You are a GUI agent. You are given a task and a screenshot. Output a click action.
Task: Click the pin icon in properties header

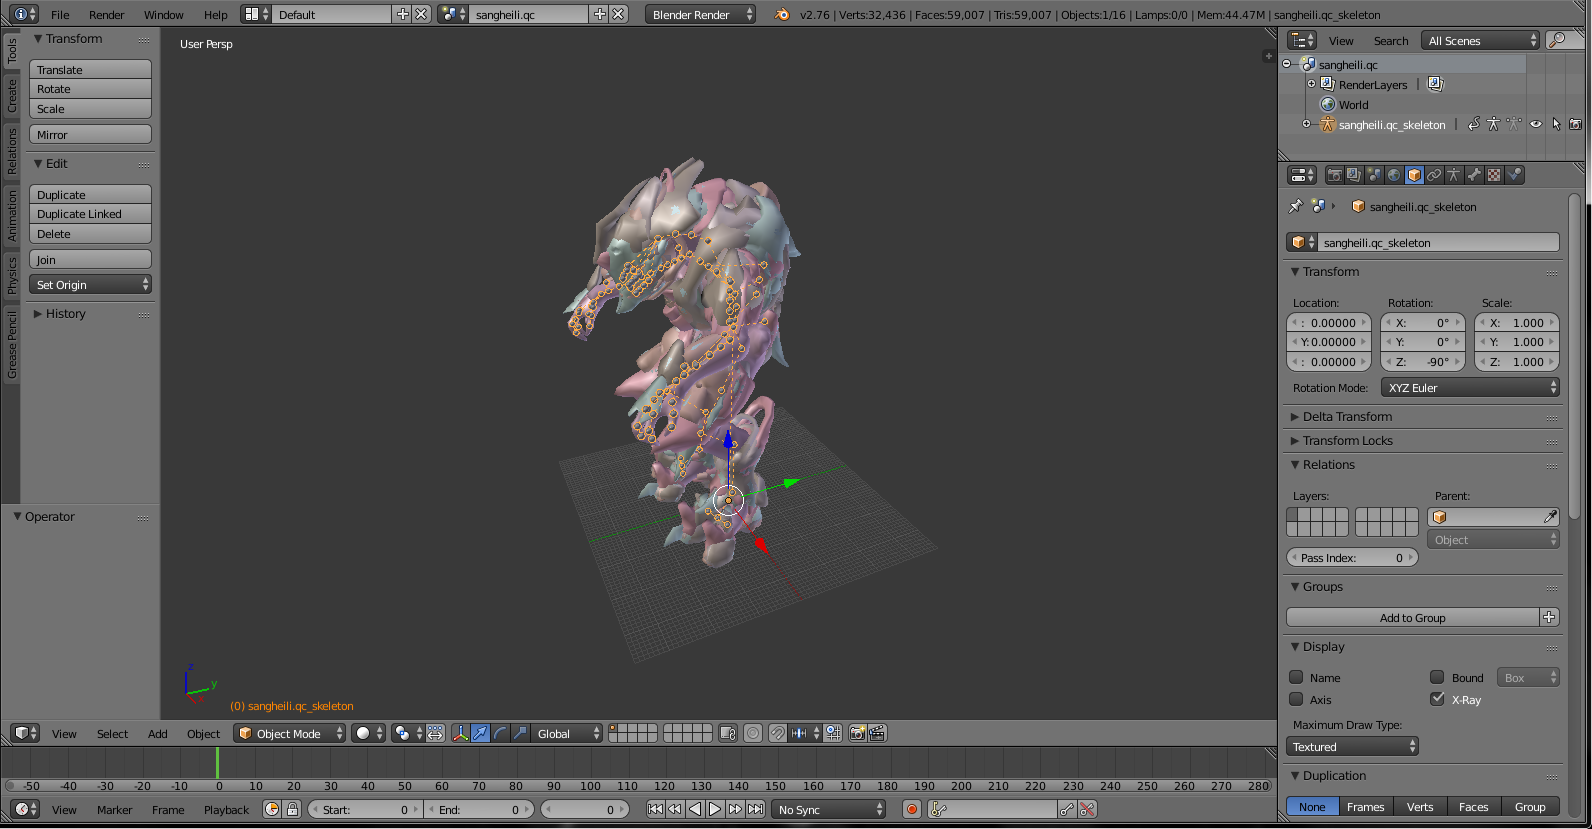[x=1296, y=206]
